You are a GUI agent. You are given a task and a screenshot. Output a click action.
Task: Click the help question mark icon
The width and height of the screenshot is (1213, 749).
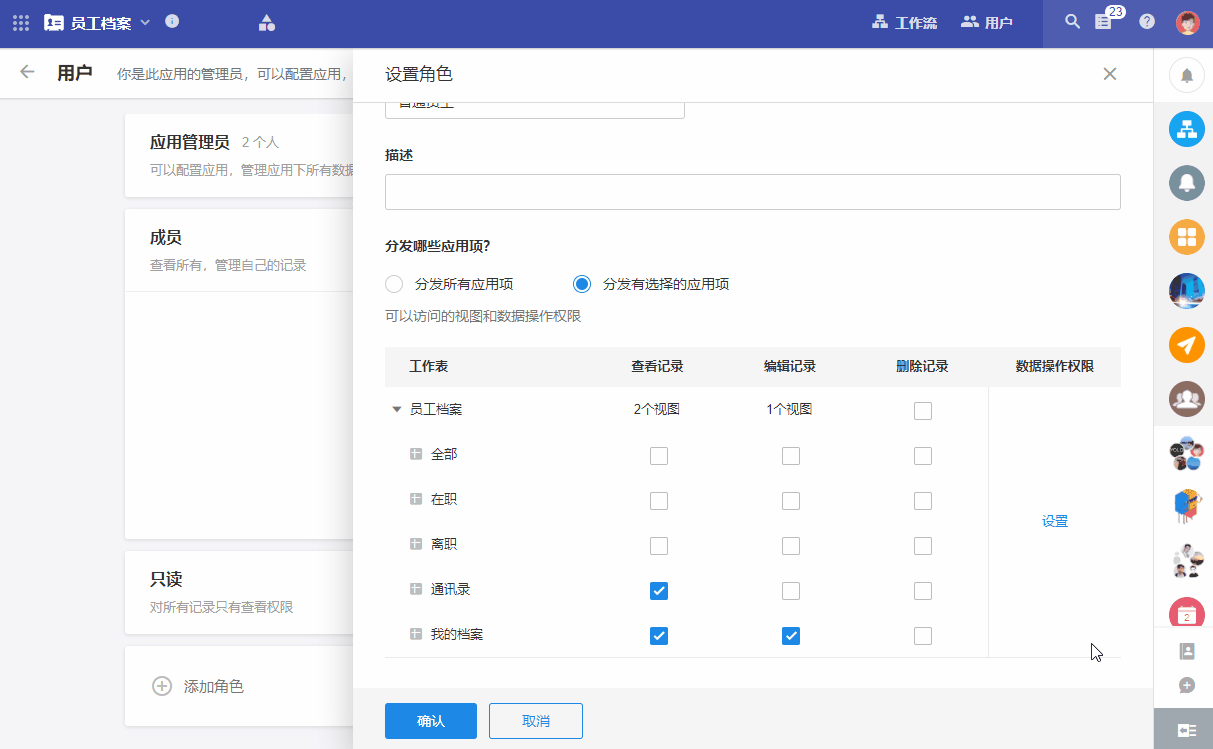(1147, 22)
